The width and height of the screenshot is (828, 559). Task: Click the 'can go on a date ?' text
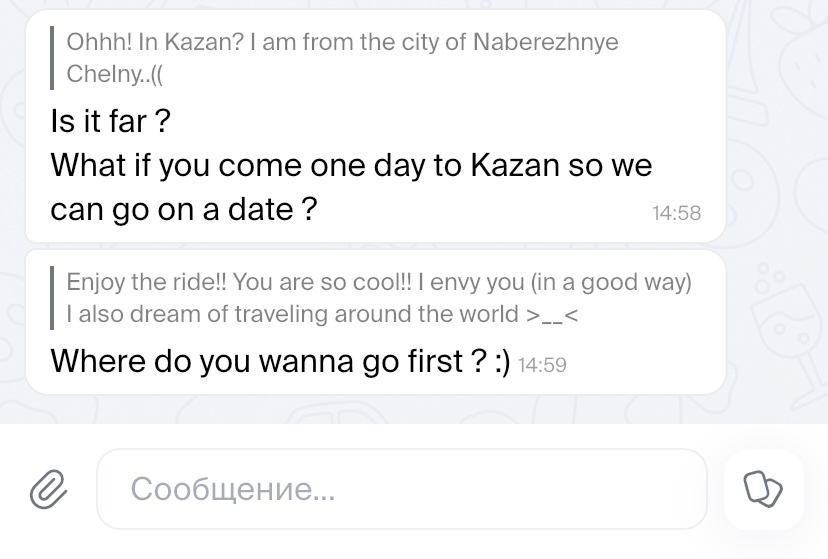(x=184, y=210)
